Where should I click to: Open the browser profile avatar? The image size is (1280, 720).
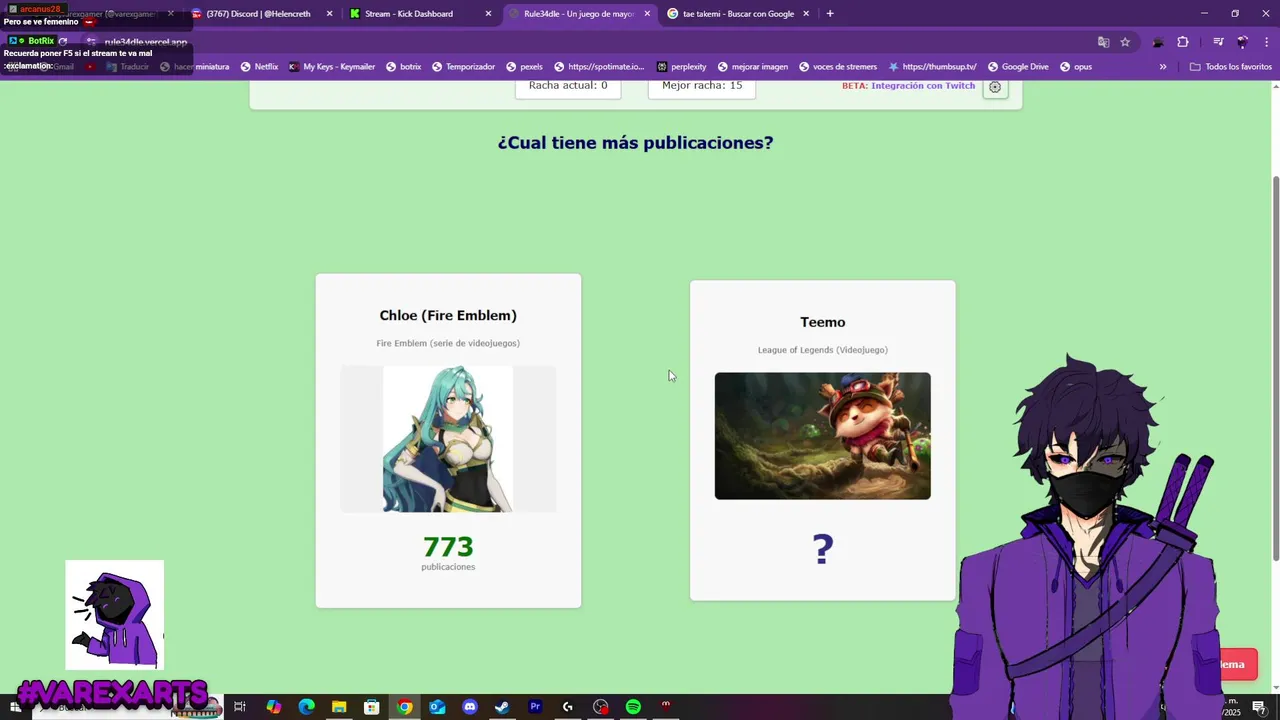coord(1243,42)
